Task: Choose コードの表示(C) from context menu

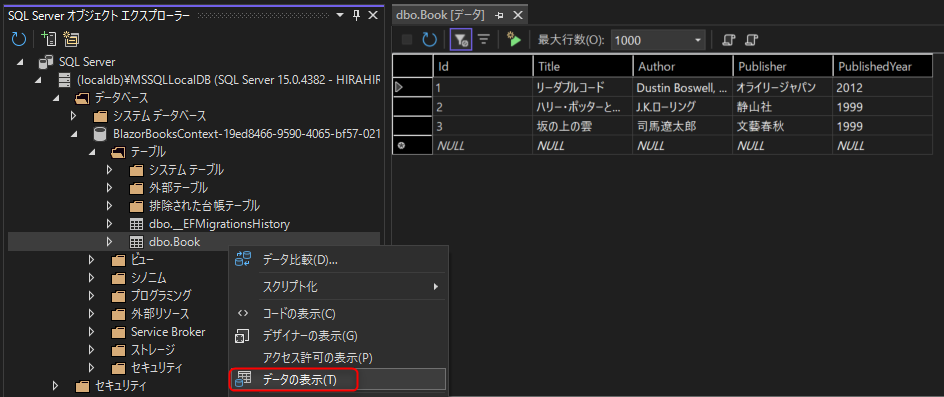Action: tap(338, 313)
